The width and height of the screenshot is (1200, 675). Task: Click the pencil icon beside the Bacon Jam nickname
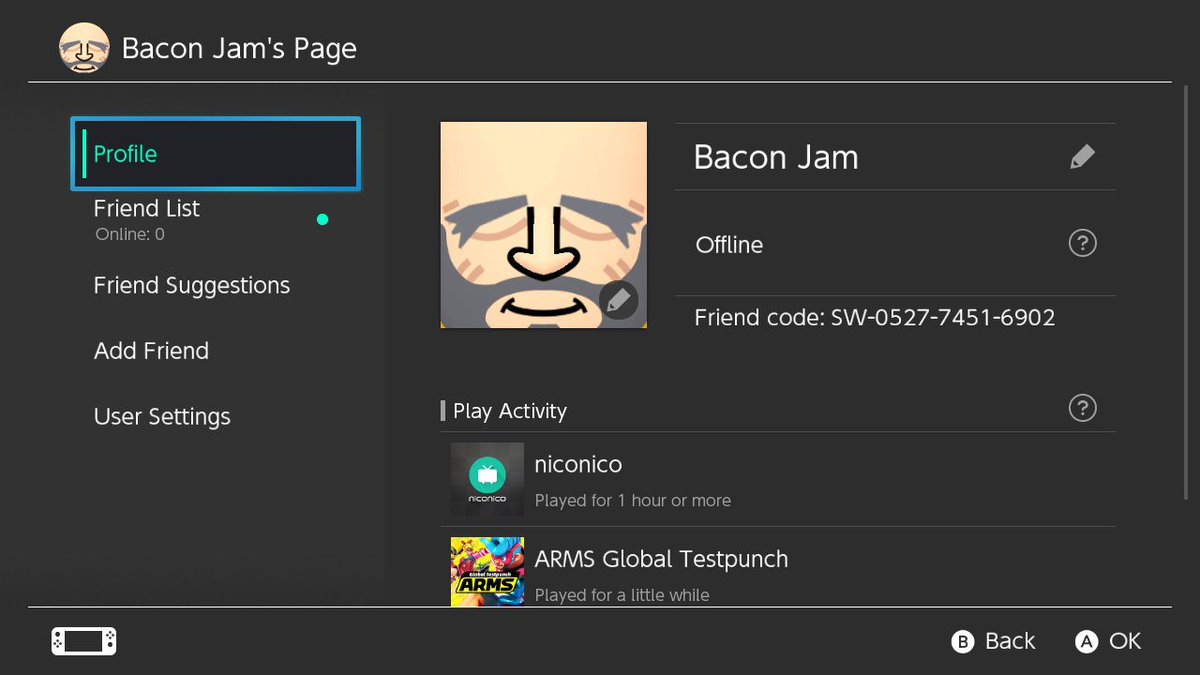coord(1082,157)
